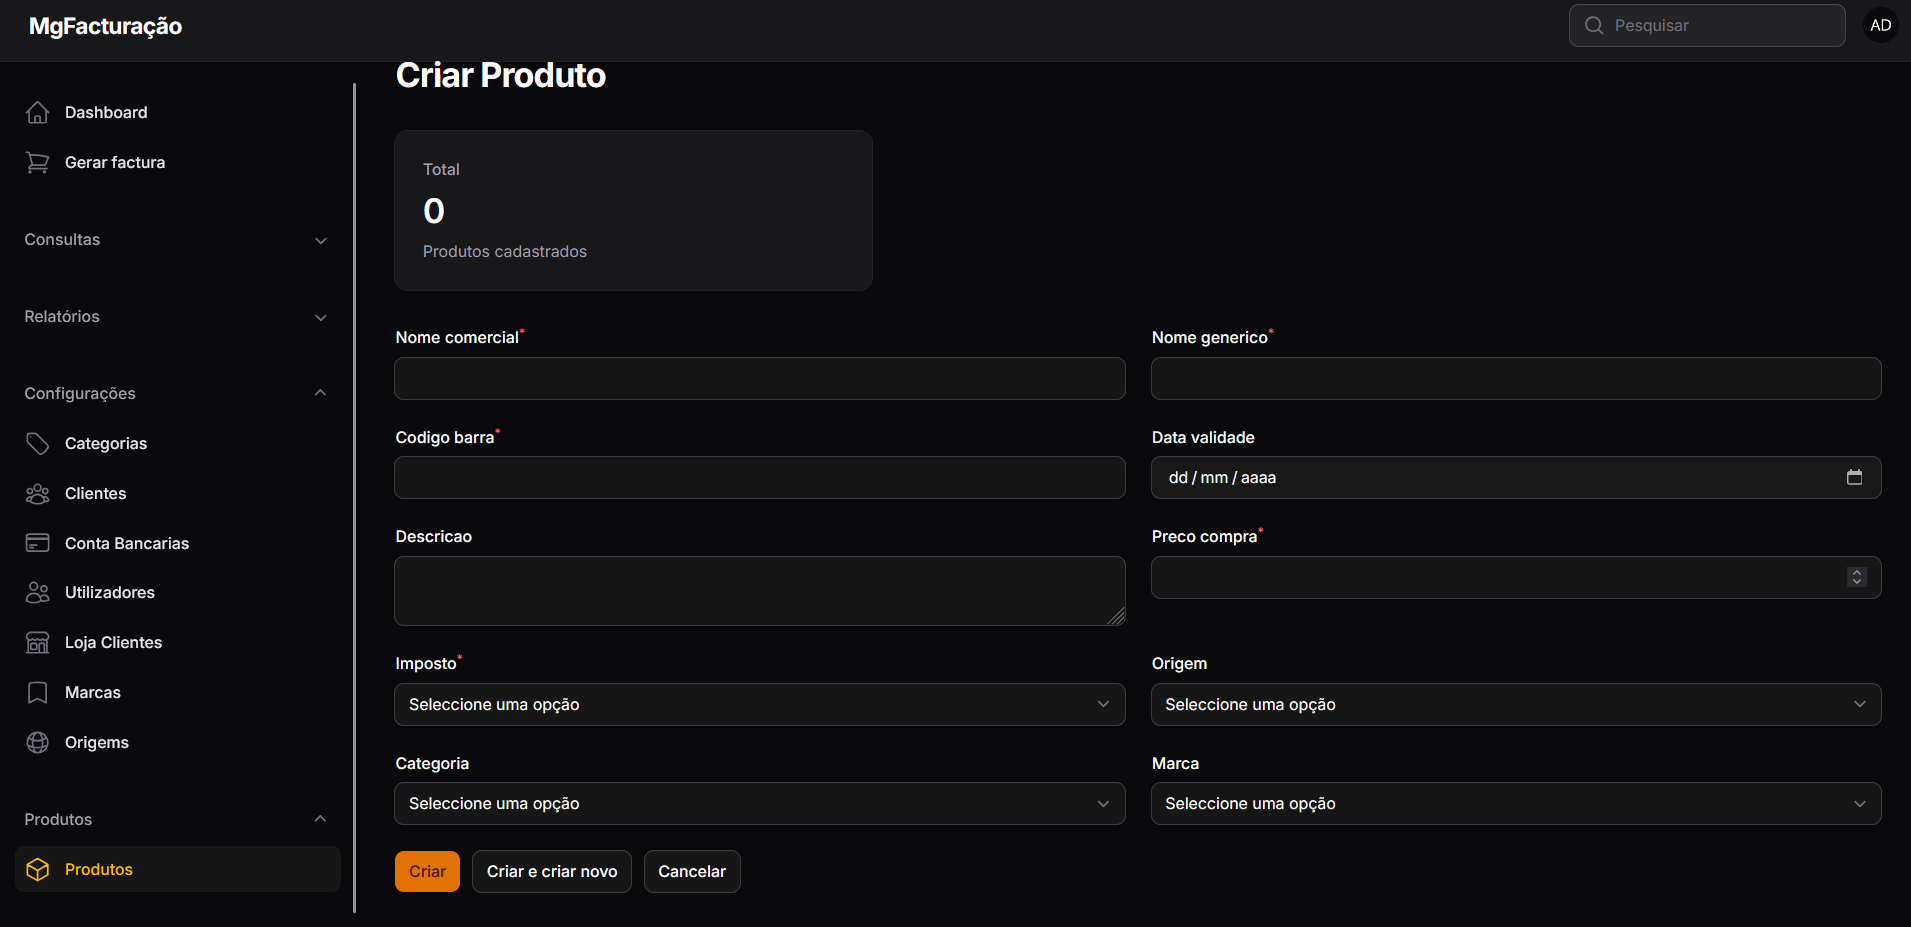Open the Imposto dropdown

point(760,705)
